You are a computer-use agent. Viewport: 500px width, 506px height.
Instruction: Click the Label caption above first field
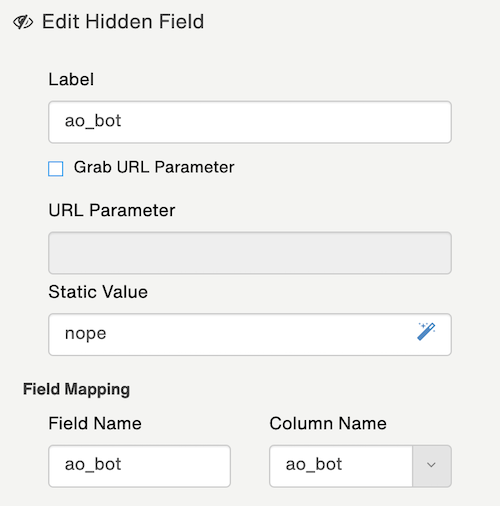point(71,79)
